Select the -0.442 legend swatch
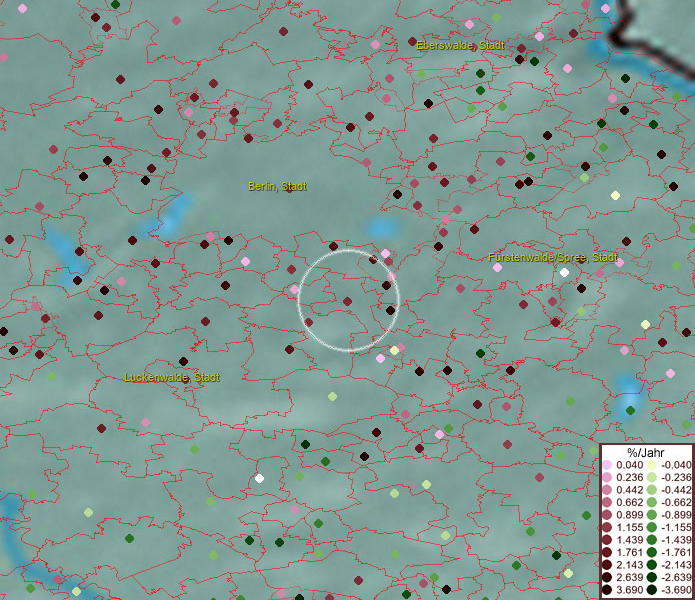 (x=652, y=490)
